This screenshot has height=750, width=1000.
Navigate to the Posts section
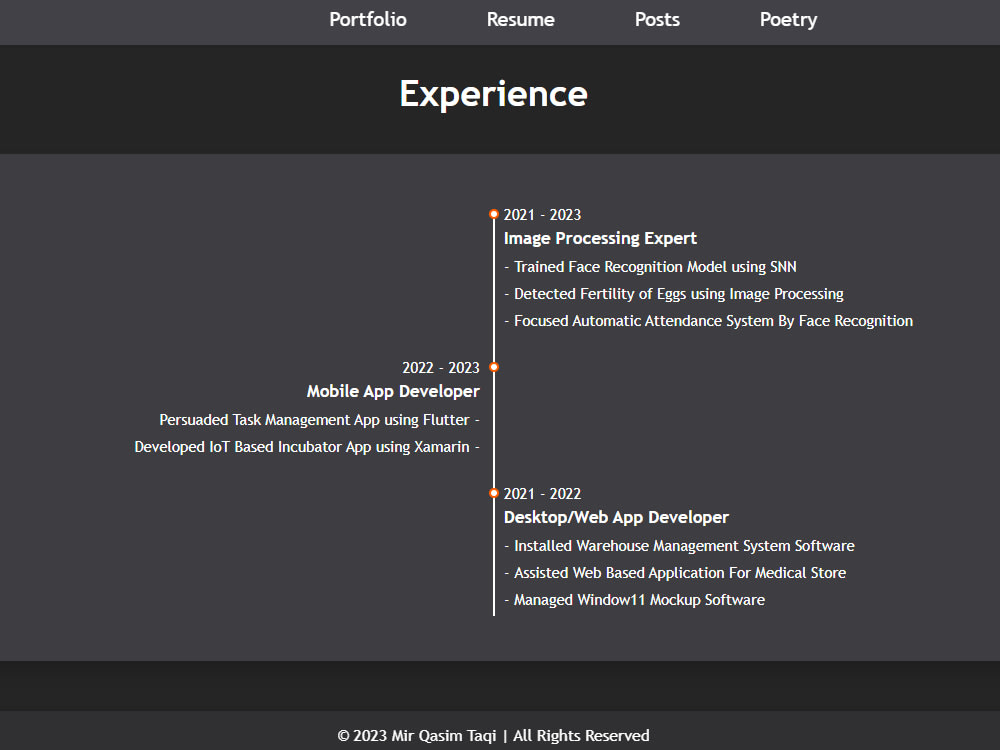(657, 19)
